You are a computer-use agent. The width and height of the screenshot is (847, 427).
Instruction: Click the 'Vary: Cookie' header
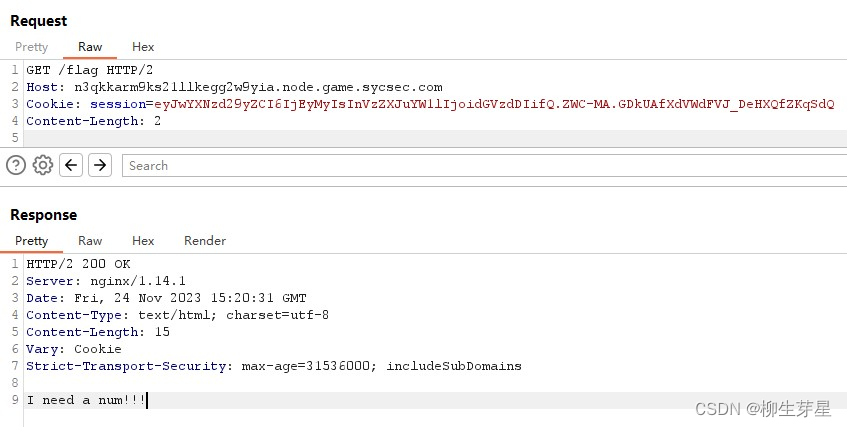[74, 349]
